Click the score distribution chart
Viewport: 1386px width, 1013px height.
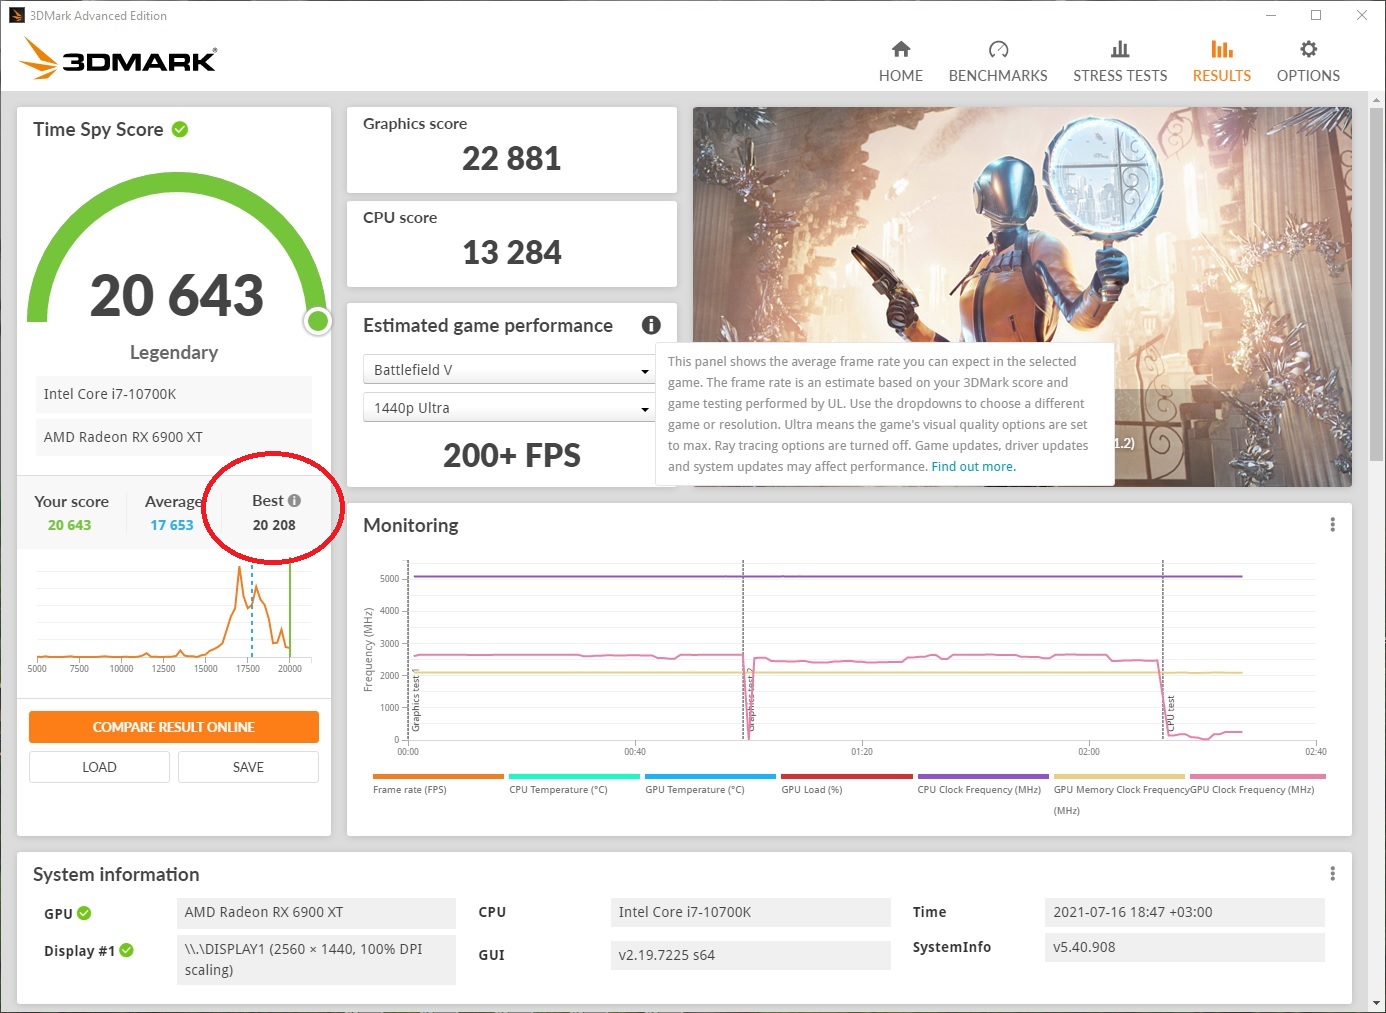coord(174,617)
